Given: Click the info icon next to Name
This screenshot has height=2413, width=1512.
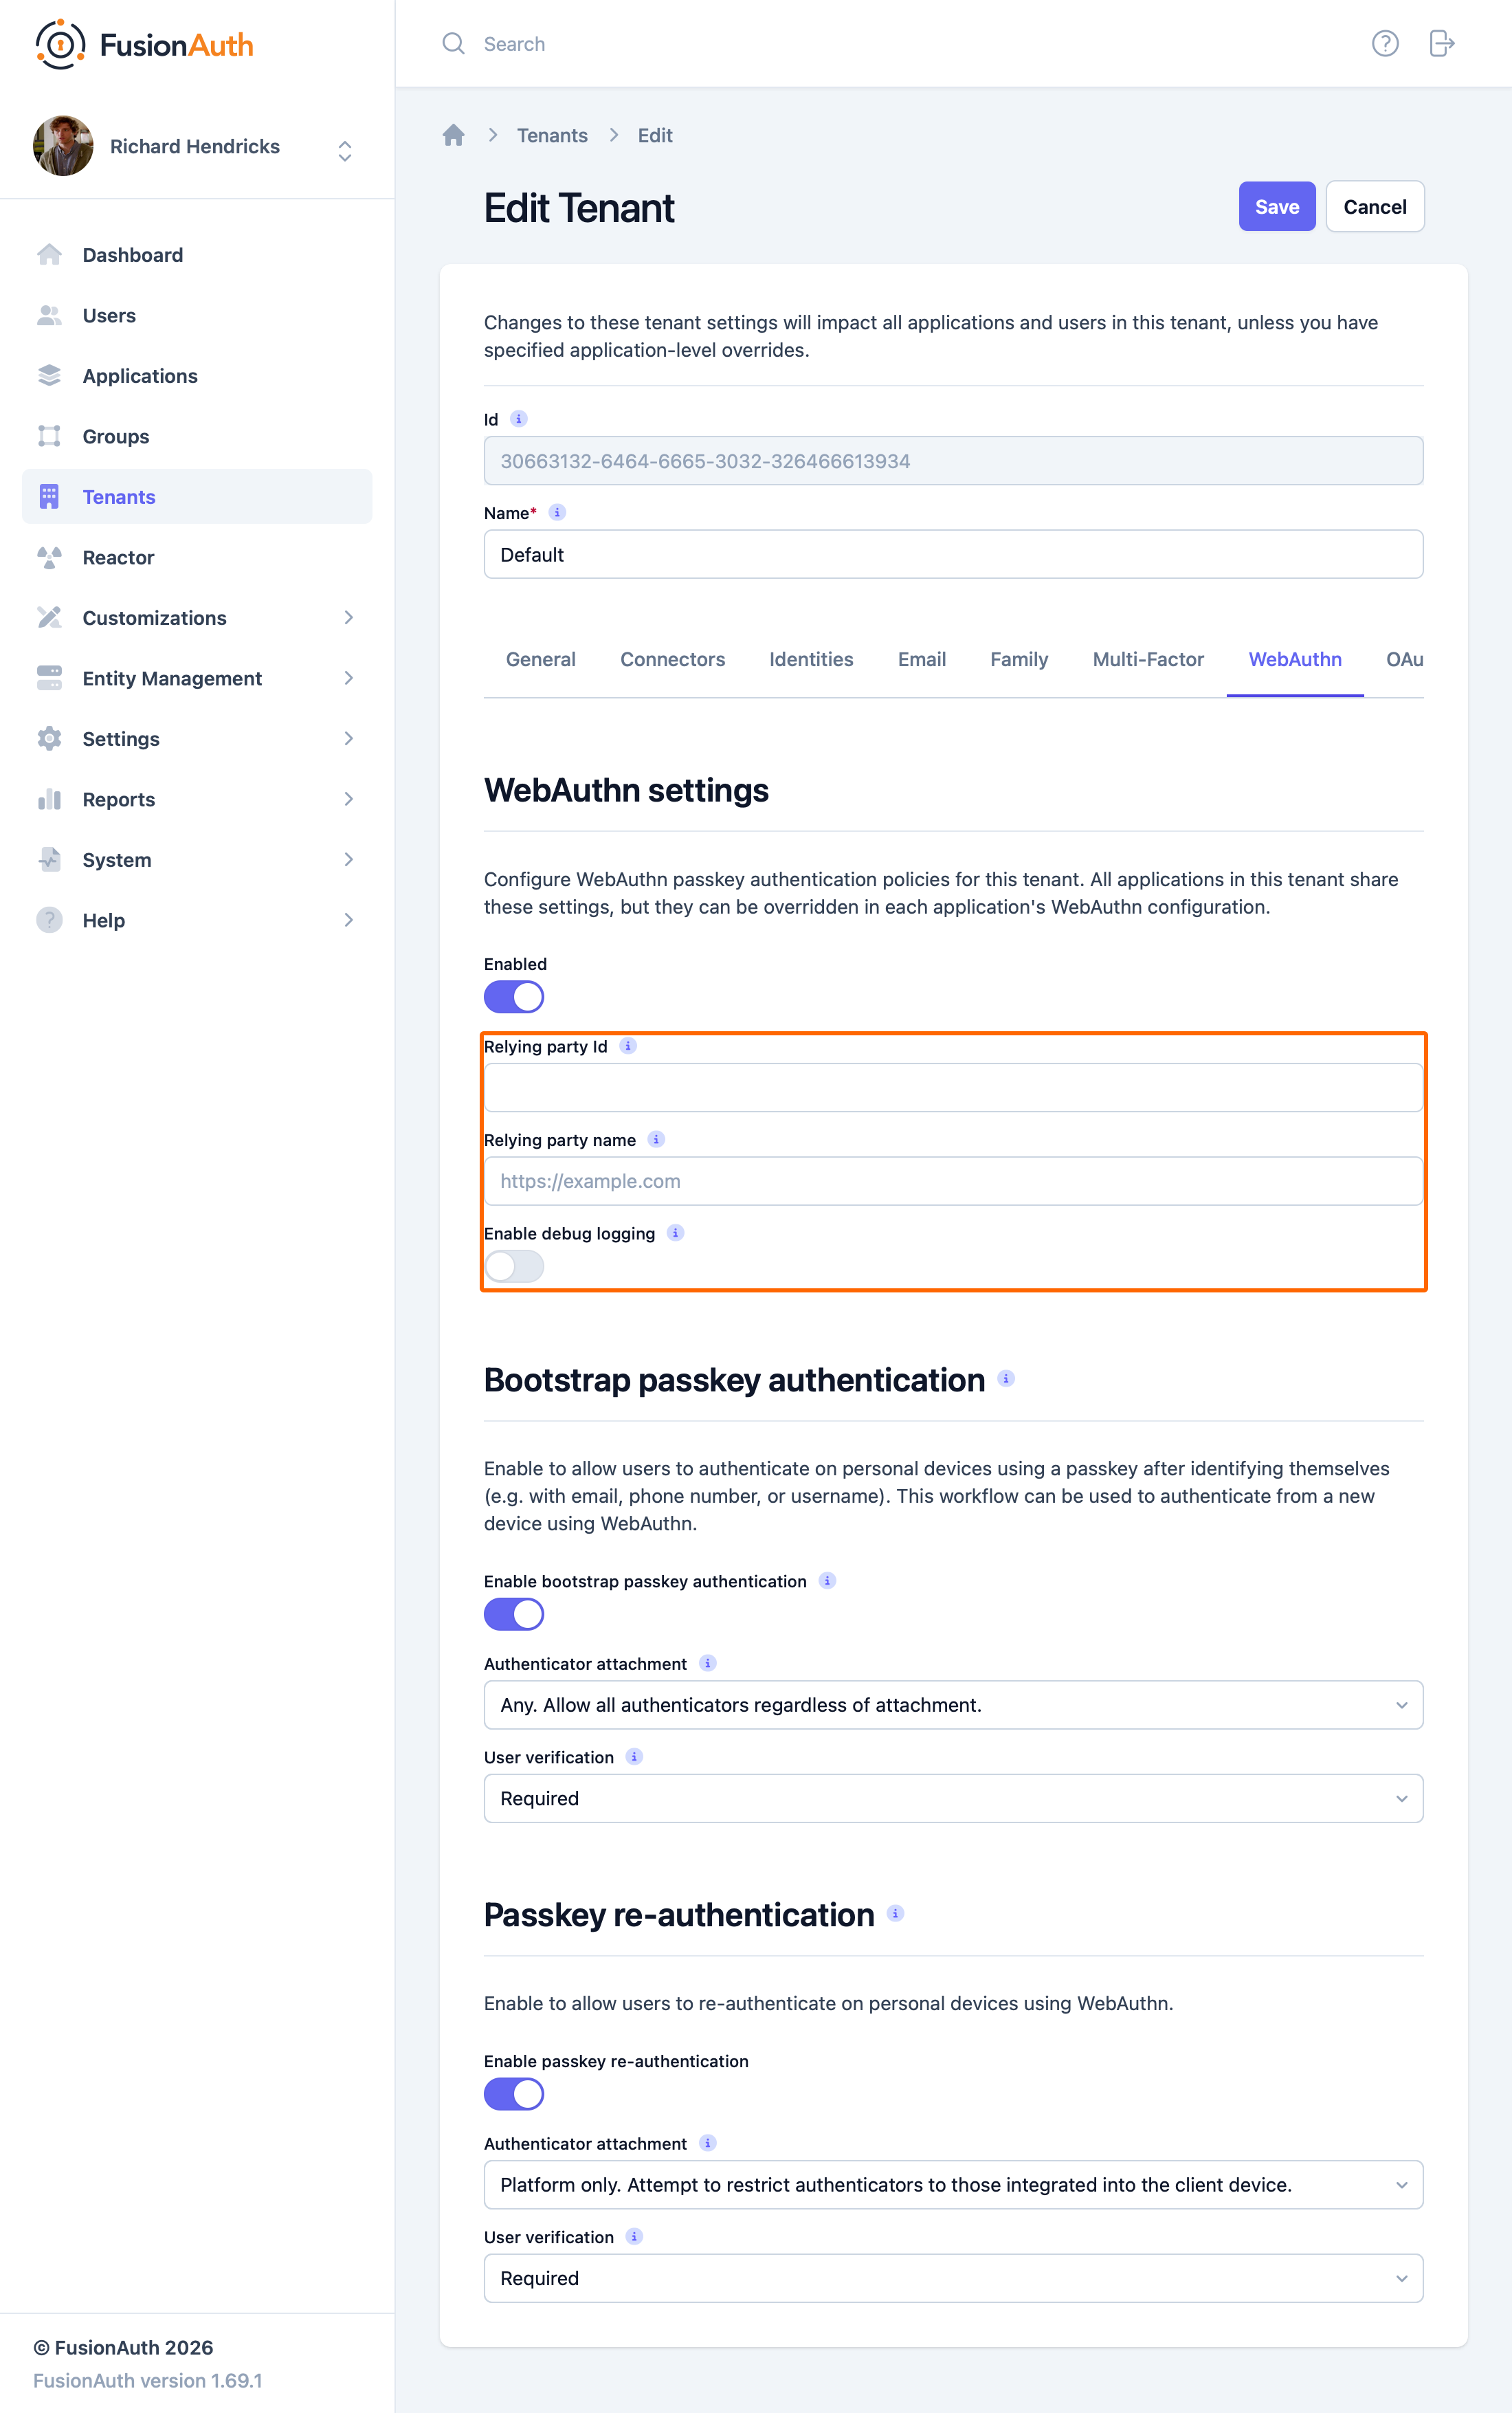Looking at the screenshot, I should point(557,512).
